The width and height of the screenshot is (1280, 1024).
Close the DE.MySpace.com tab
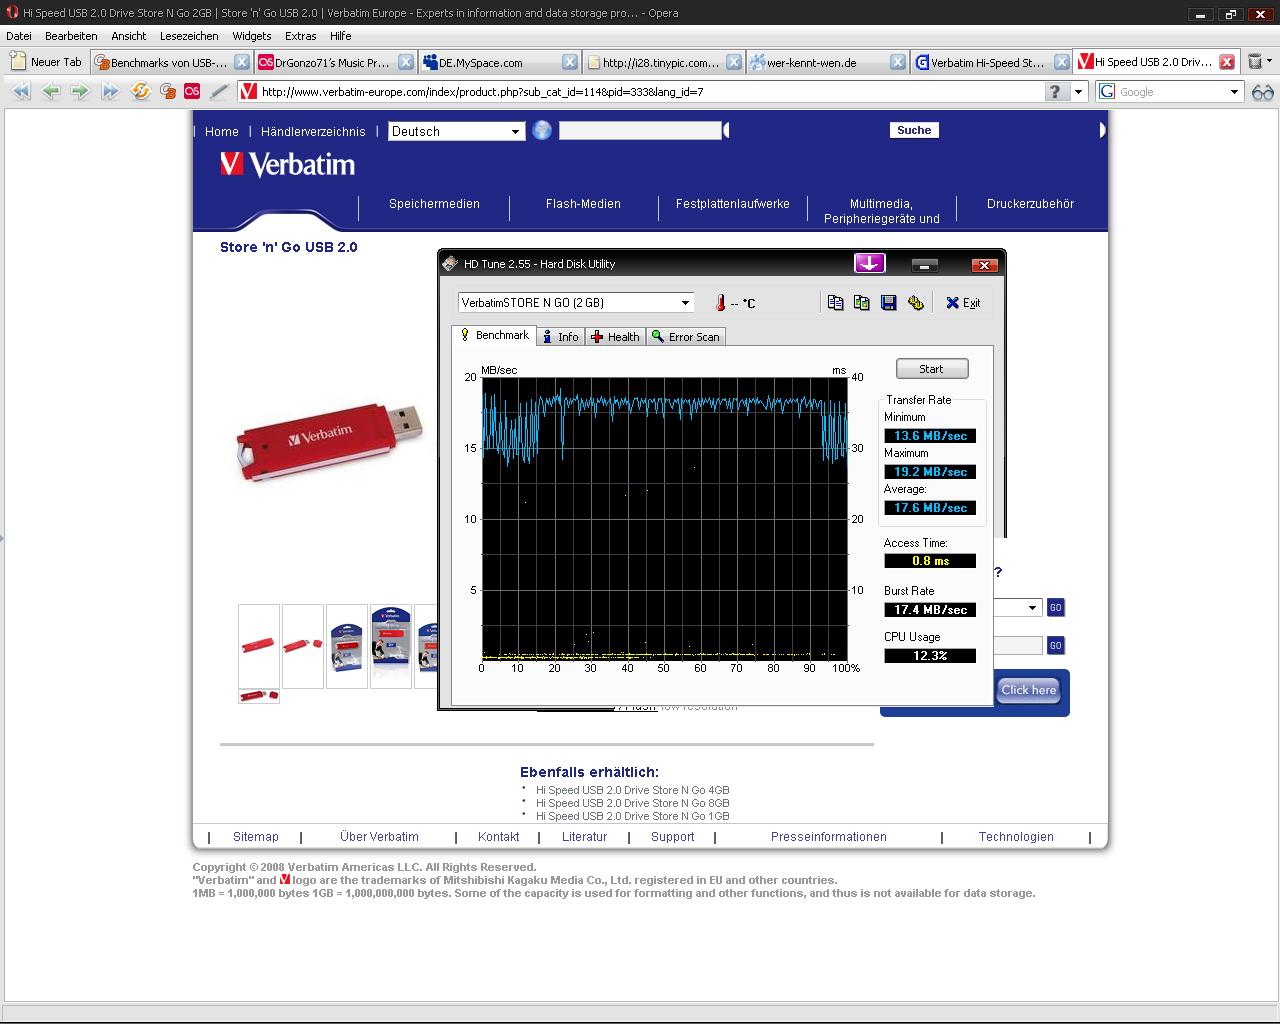pyautogui.click(x=569, y=62)
